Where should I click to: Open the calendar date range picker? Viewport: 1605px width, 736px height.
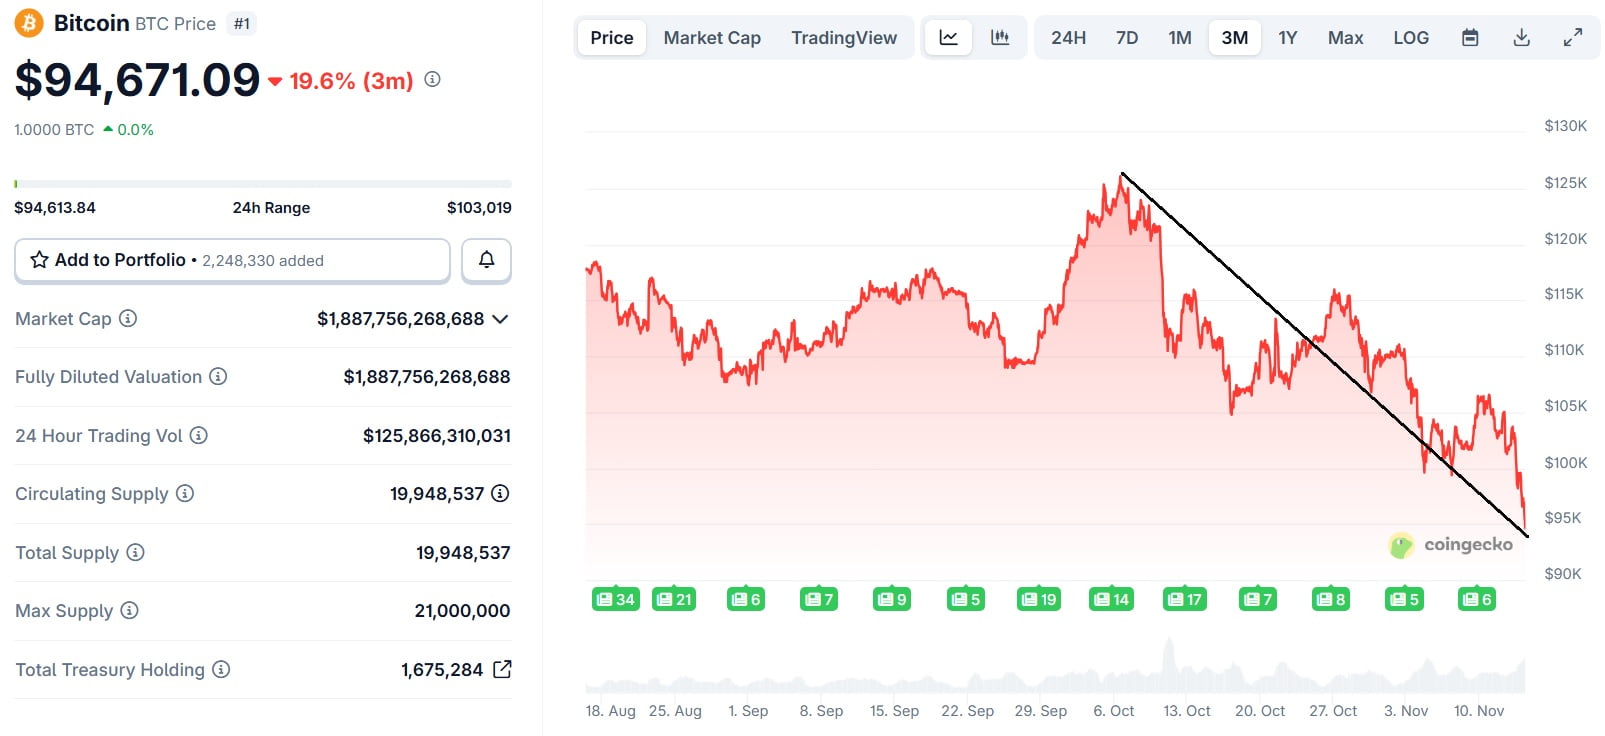tap(1470, 38)
